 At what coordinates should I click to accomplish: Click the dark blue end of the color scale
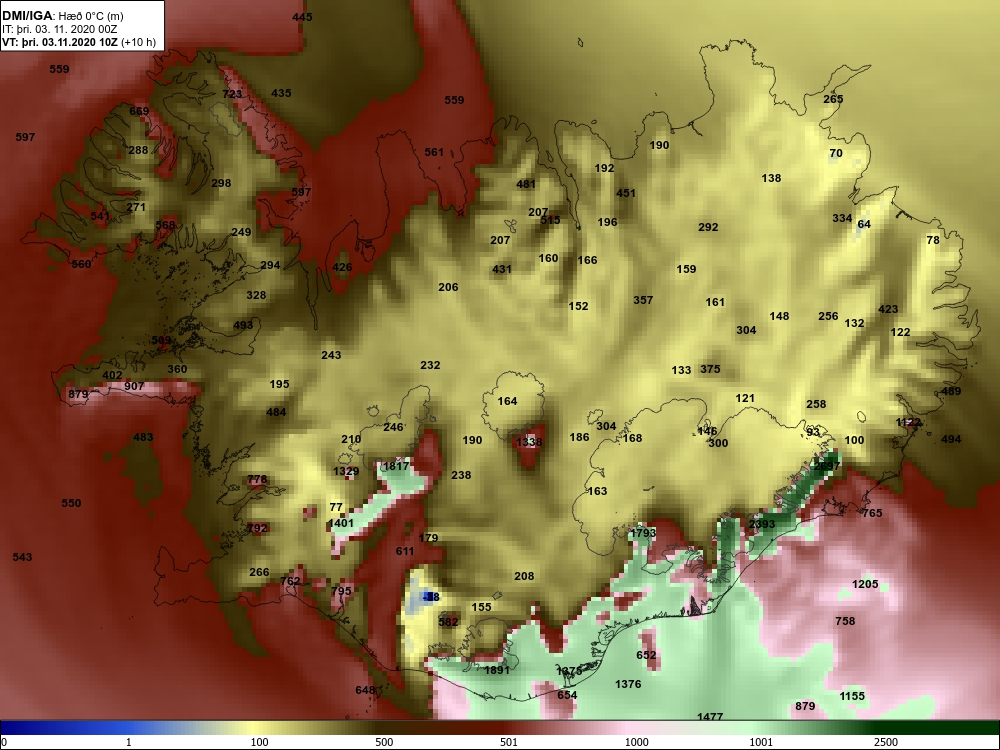click(x=26, y=728)
